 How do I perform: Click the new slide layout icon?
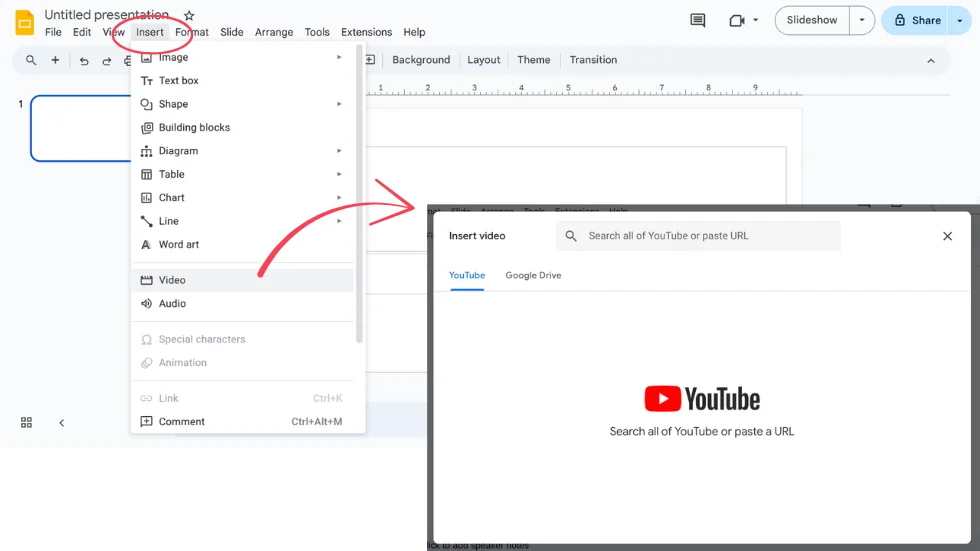click(x=370, y=60)
